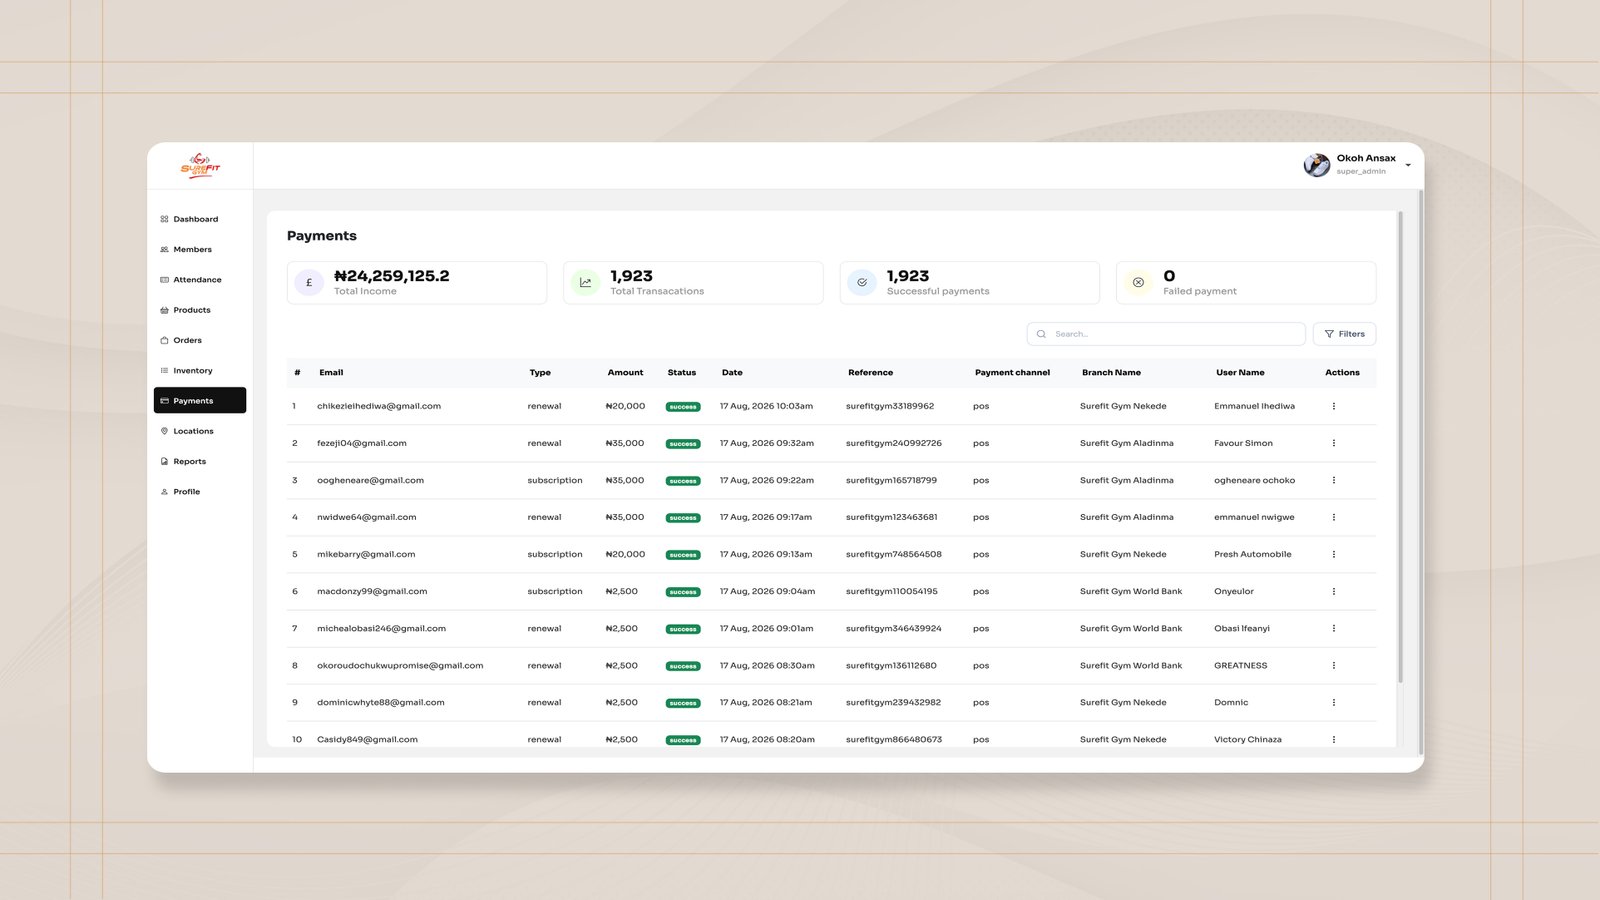The width and height of the screenshot is (1600, 900).
Task: Click the Date column header
Action: tap(732, 372)
